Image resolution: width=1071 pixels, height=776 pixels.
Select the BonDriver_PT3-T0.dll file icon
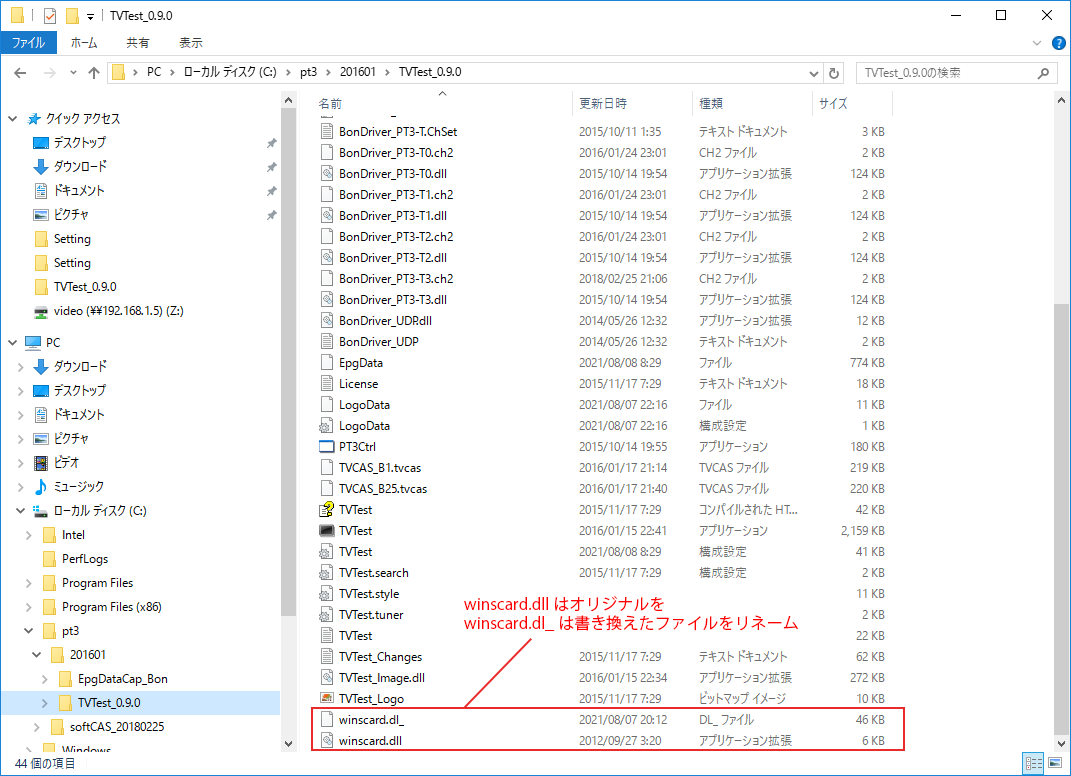point(326,174)
